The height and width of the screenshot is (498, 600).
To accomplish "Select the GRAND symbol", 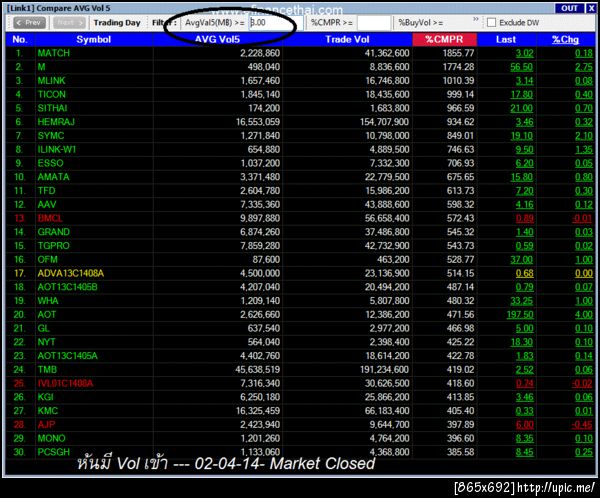I will coord(54,232).
